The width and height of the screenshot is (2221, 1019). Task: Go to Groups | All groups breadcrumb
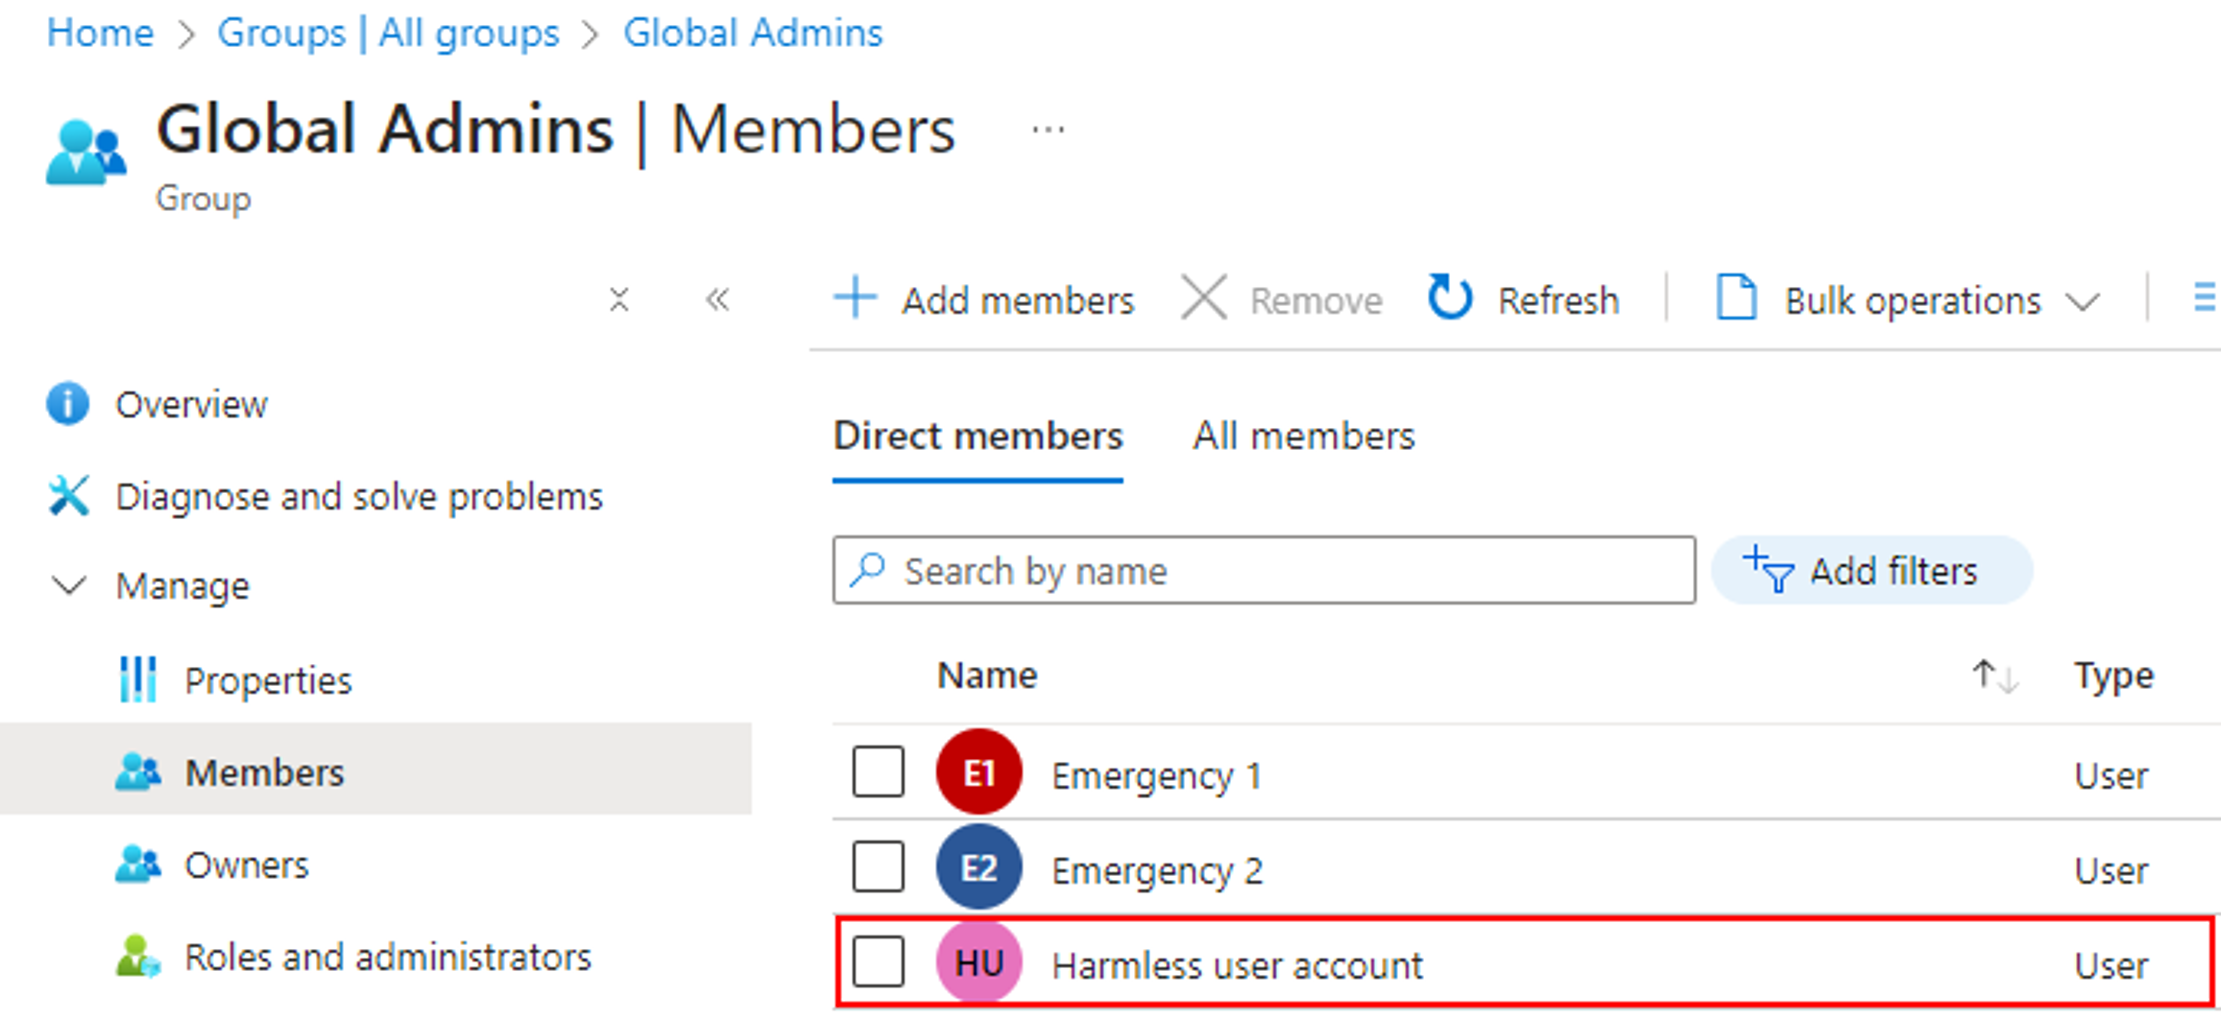(388, 33)
